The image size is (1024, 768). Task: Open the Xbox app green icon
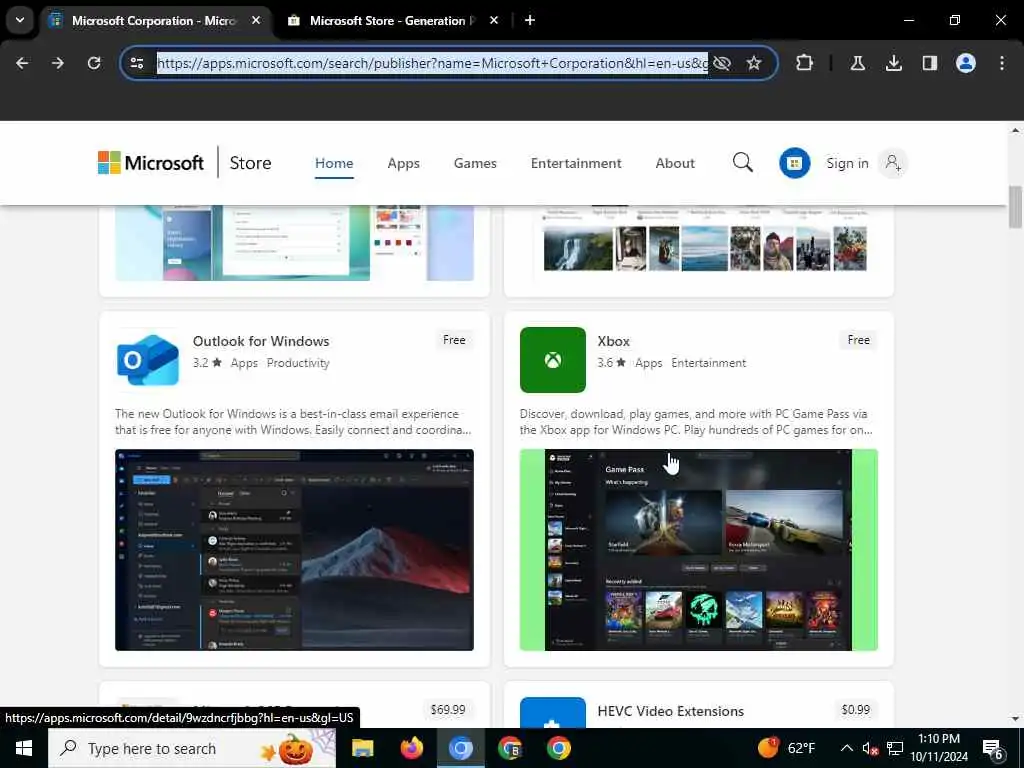tap(552, 360)
